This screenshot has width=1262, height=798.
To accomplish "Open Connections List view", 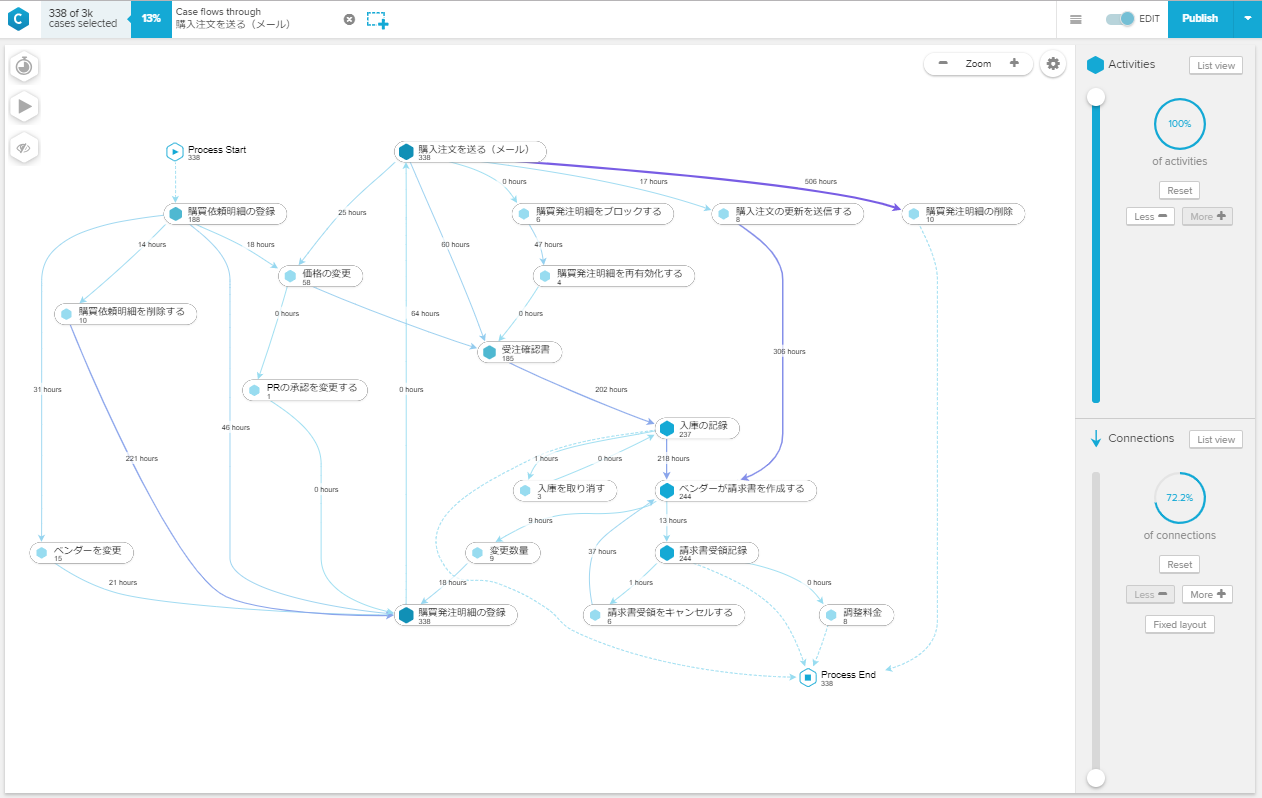I will [x=1216, y=440].
